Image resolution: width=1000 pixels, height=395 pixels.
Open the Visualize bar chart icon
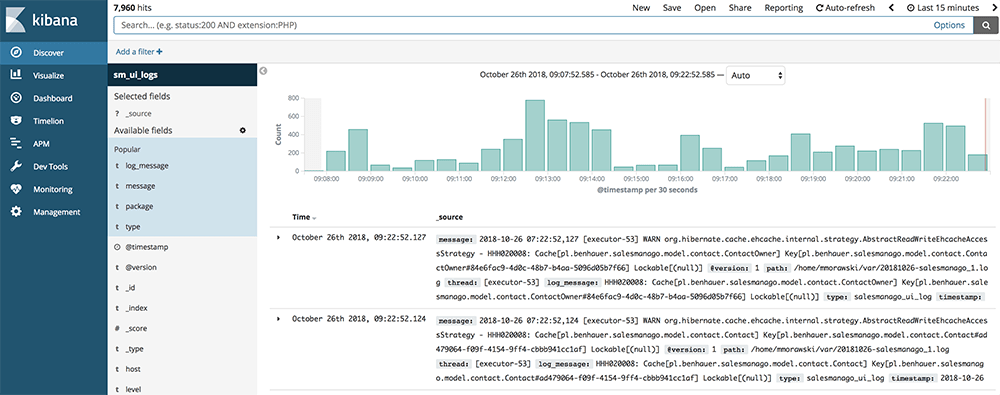[x=17, y=75]
